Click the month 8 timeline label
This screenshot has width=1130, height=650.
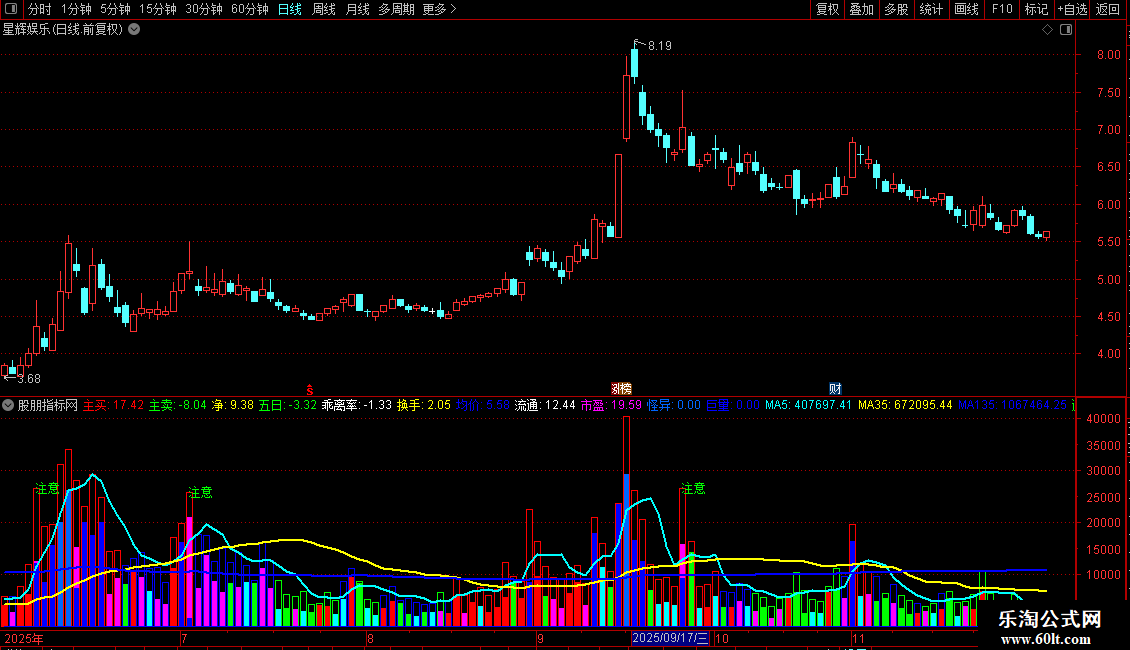tap(370, 638)
